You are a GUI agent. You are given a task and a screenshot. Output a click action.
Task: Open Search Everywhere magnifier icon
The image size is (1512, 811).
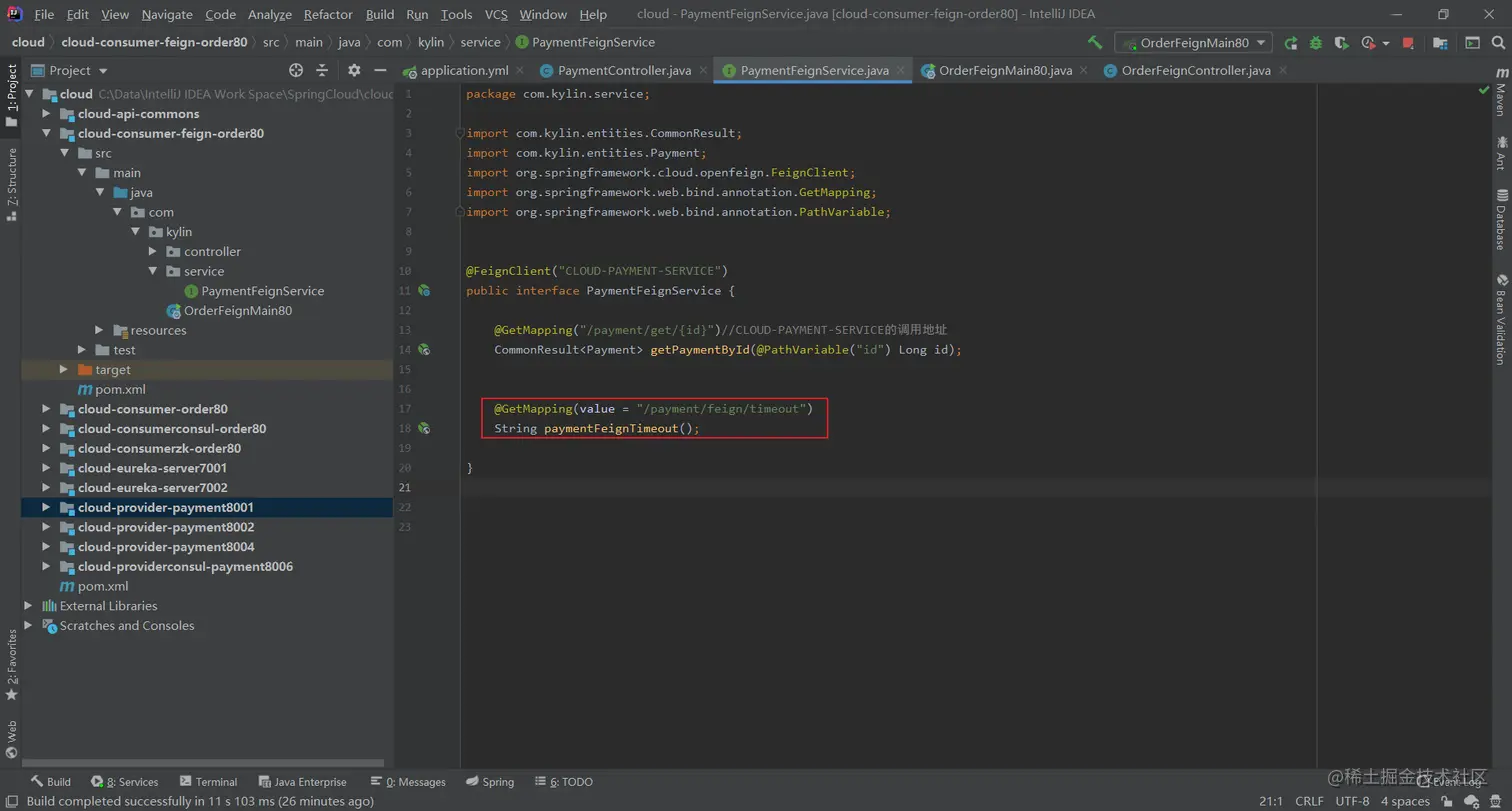coord(1497,43)
